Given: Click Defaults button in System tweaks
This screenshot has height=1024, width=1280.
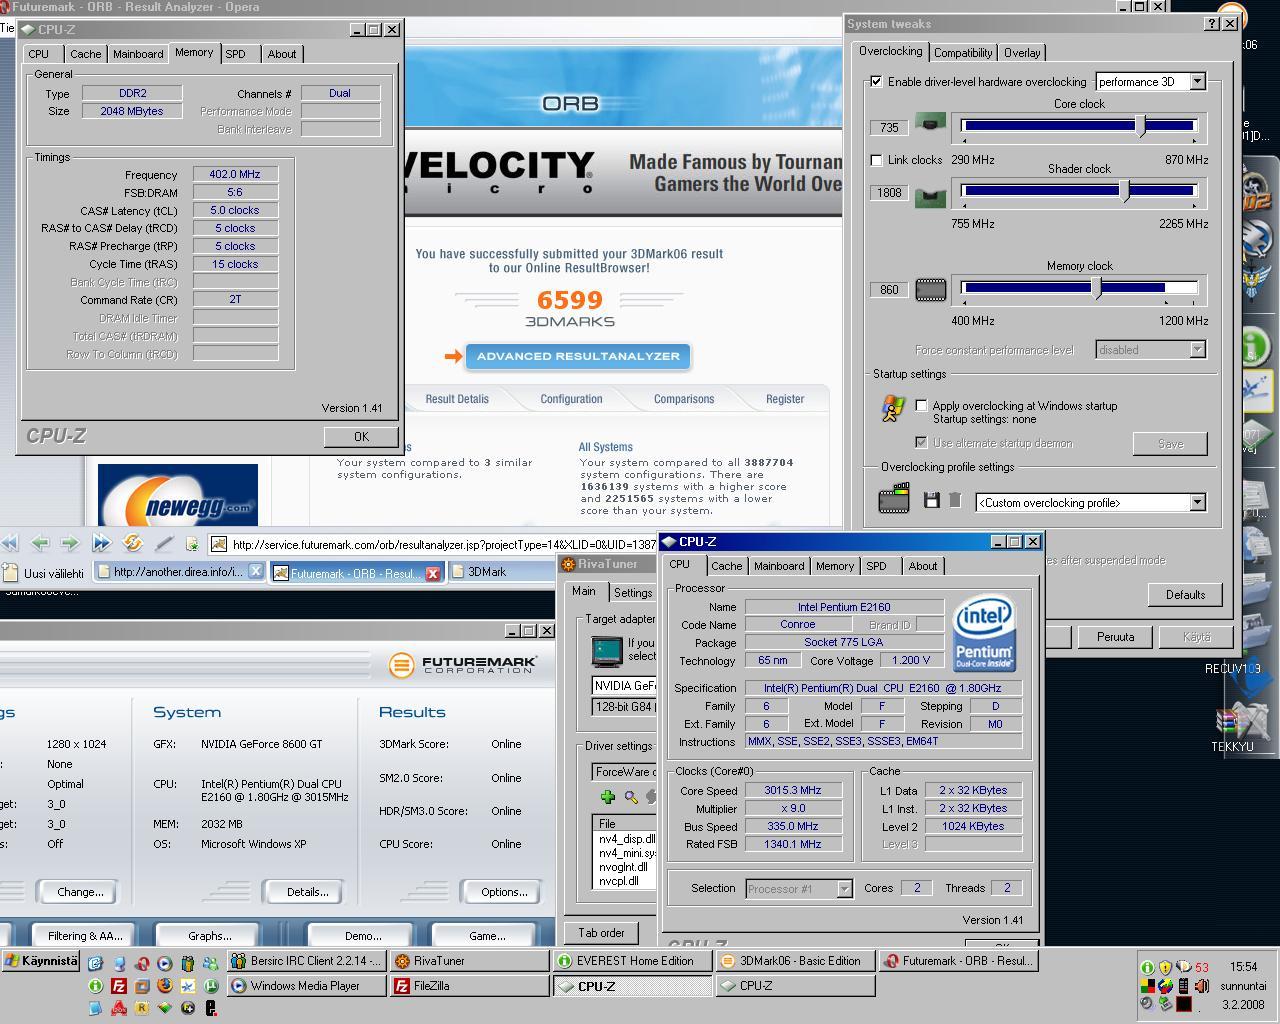Looking at the screenshot, I should 1185,594.
